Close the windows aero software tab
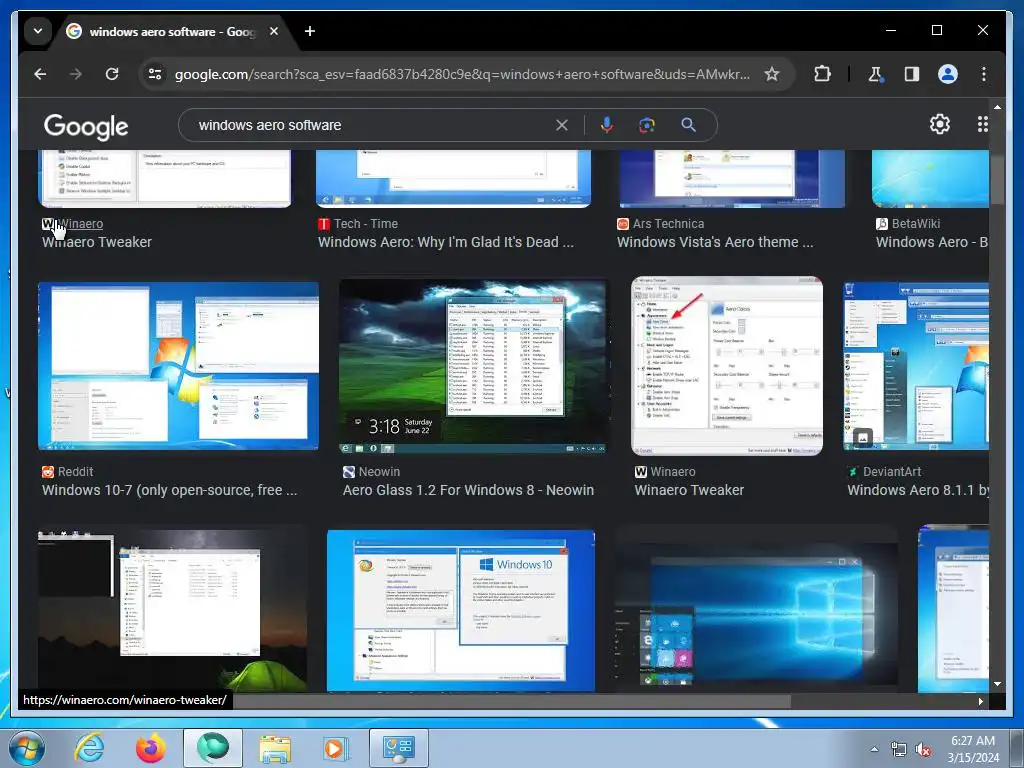 click(274, 31)
